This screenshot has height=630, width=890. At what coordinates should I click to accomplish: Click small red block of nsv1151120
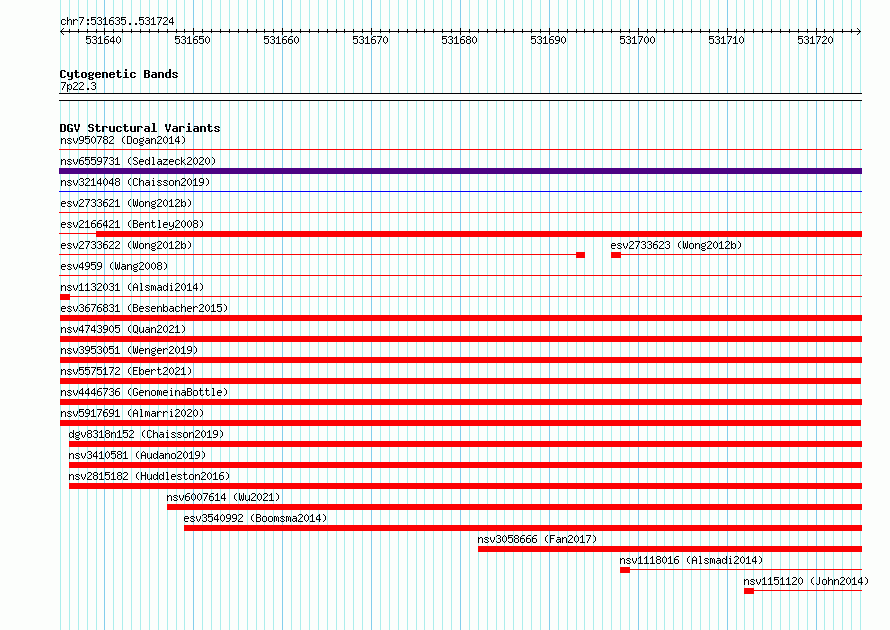[749, 591]
